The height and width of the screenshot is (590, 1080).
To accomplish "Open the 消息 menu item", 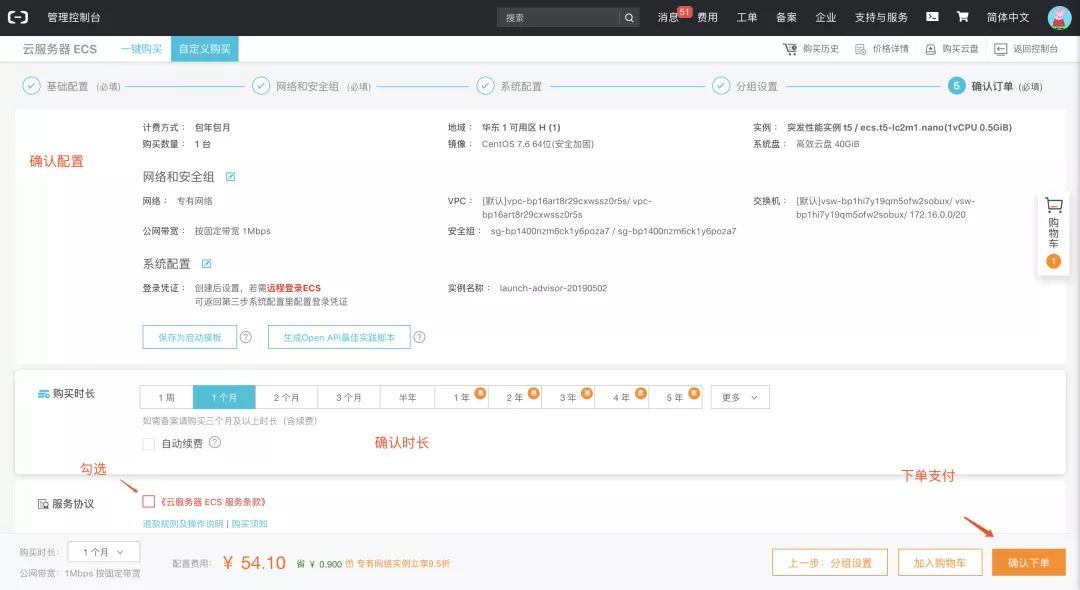I will click(x=667, y=17).
